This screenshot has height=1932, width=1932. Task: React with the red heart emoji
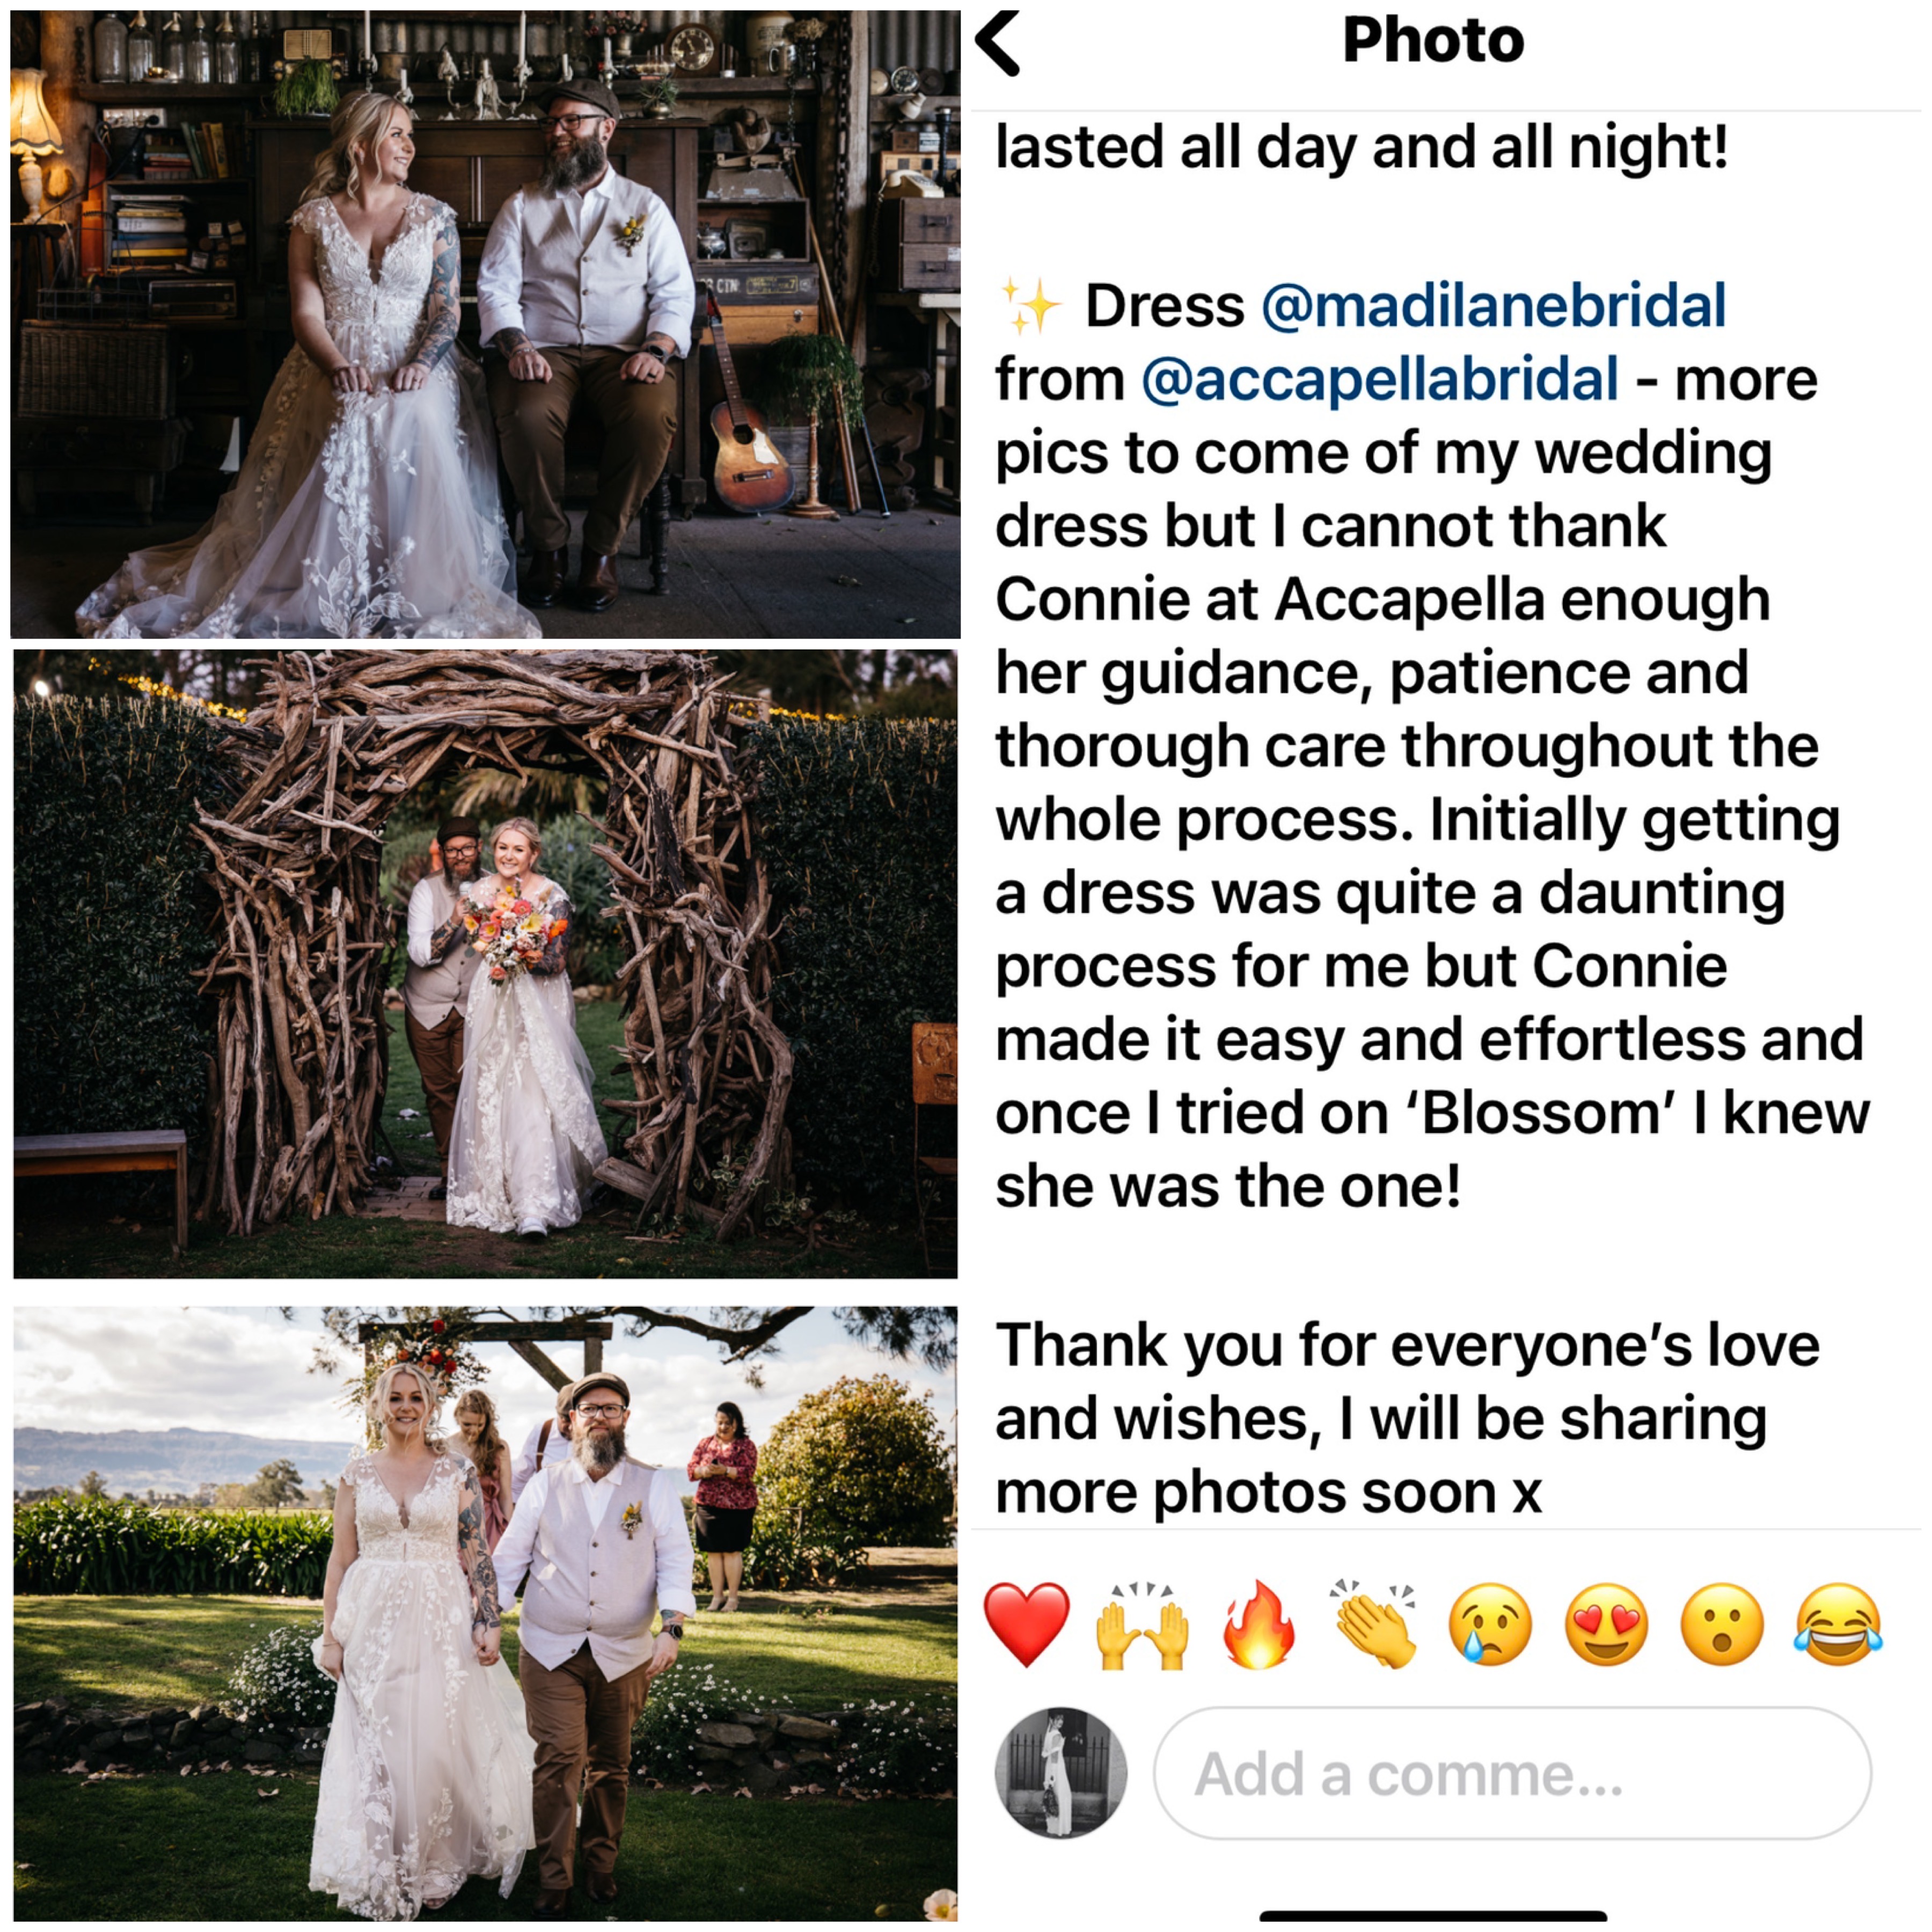click(x=1026, y=1624)
